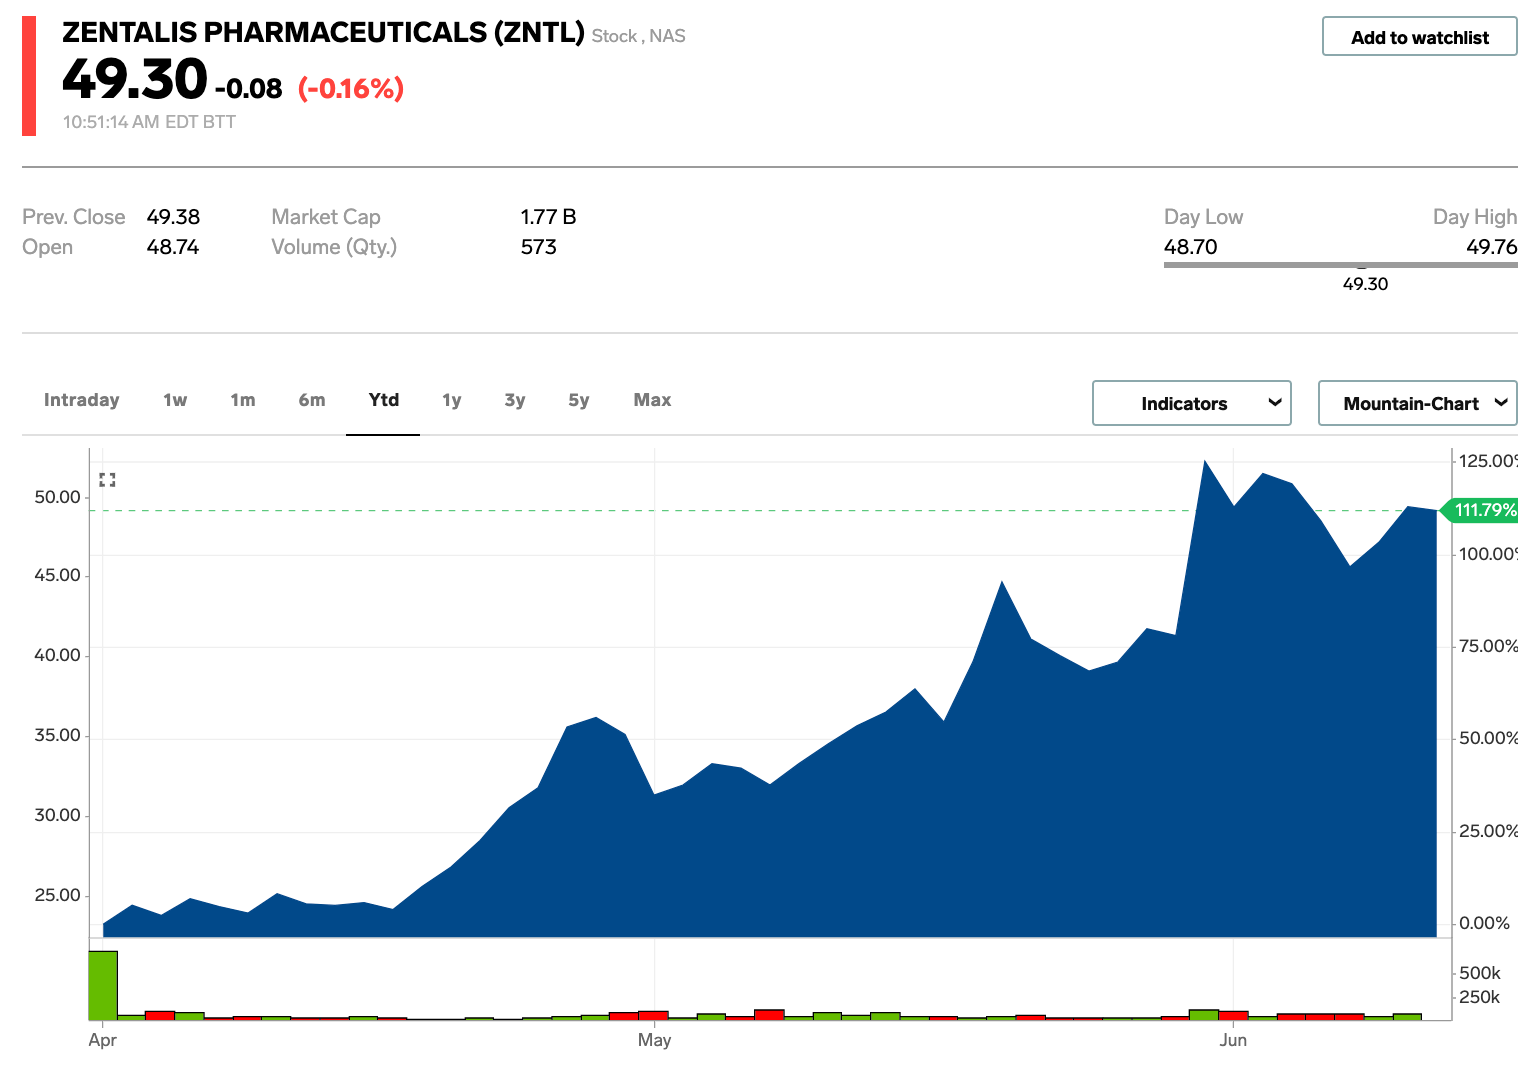Click the ZENTALIS PHARMACEUTICALS (ZNTL) title
1538x1076 pixels.
(x=323, y=32)
